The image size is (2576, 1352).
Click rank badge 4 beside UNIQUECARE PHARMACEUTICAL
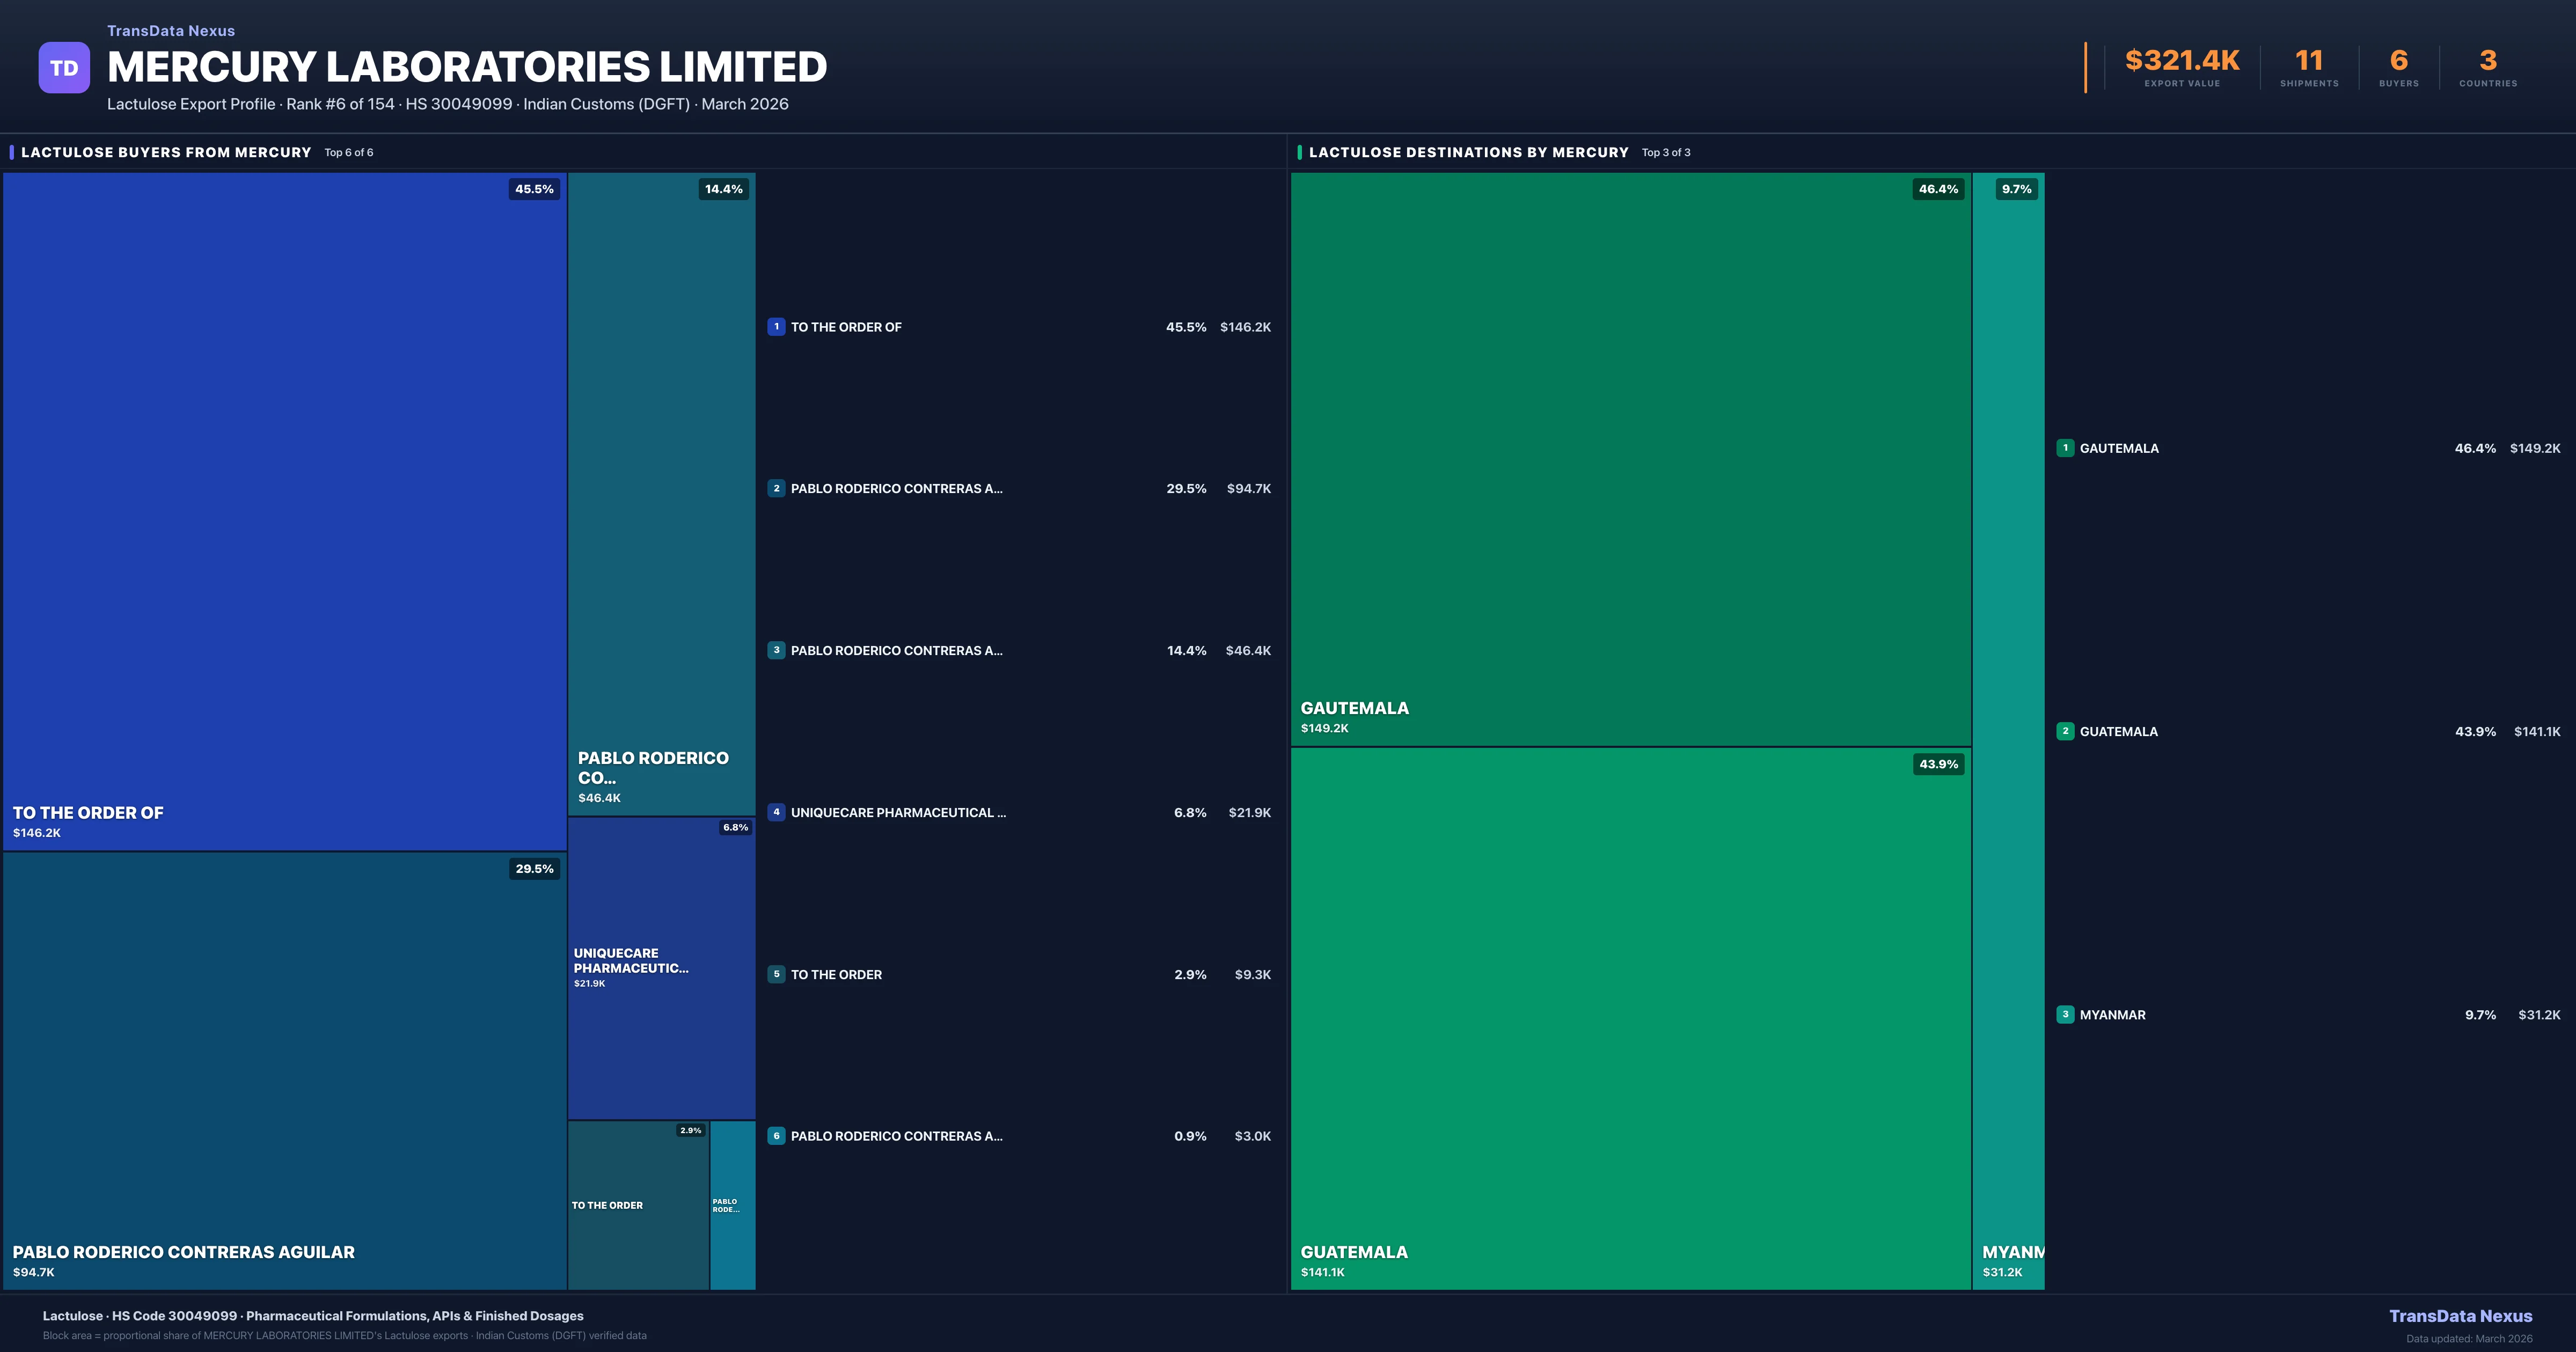(776, 812)
